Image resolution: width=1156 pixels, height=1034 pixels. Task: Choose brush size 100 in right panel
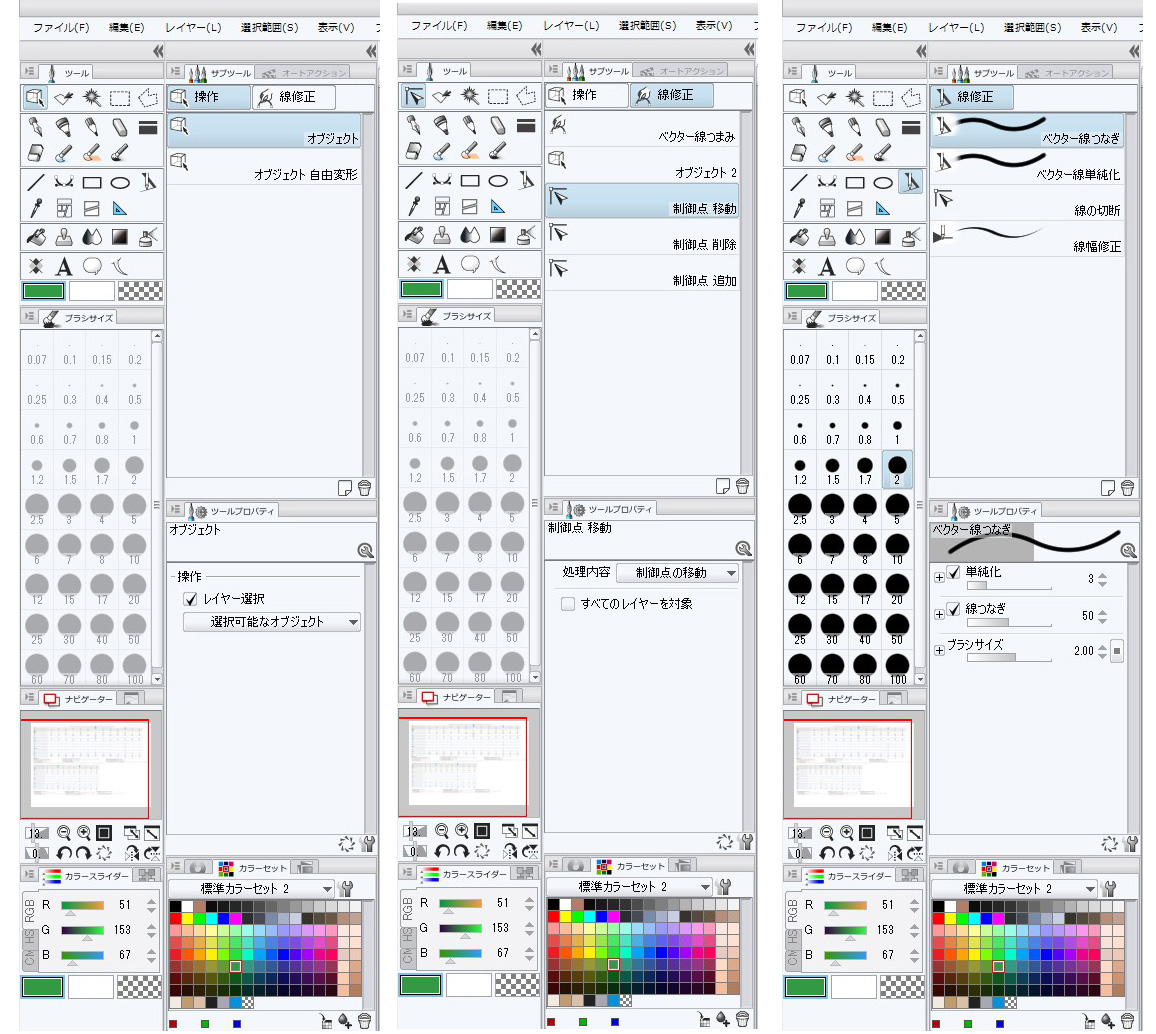pyautogui.click(x=897, y=668)
